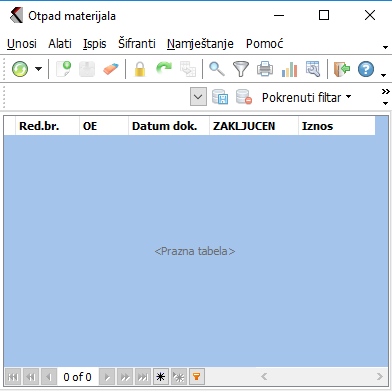Create a new document record

(x=63, y=69)
